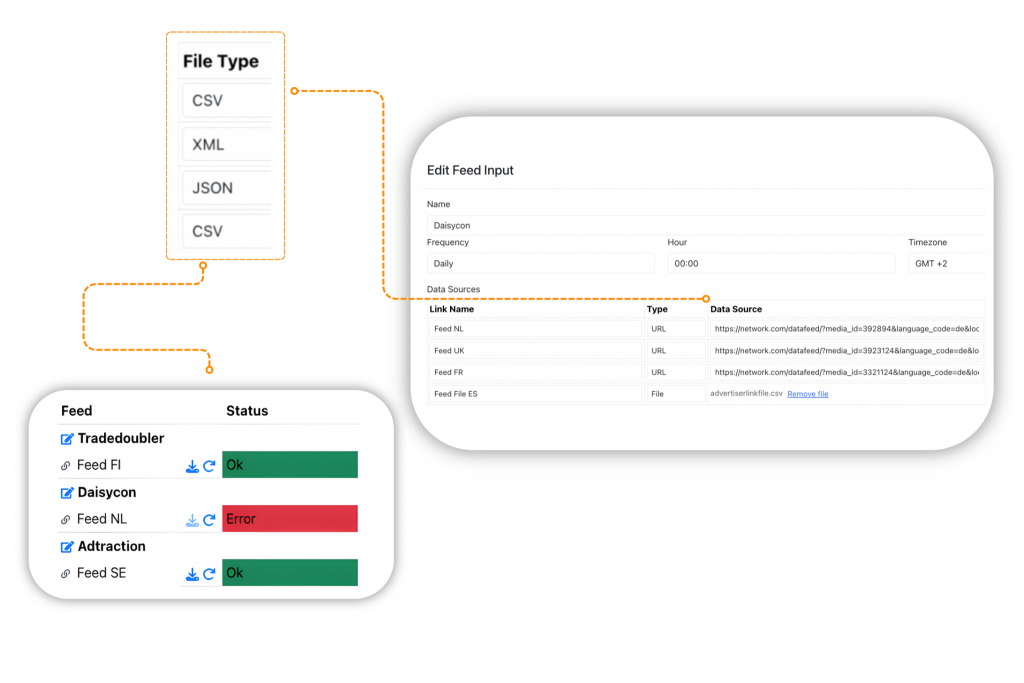The height and width of the screenshot is (683, 1024).
Task: Open the Frequency dropdown set to Daily
Action: point(540,264)
